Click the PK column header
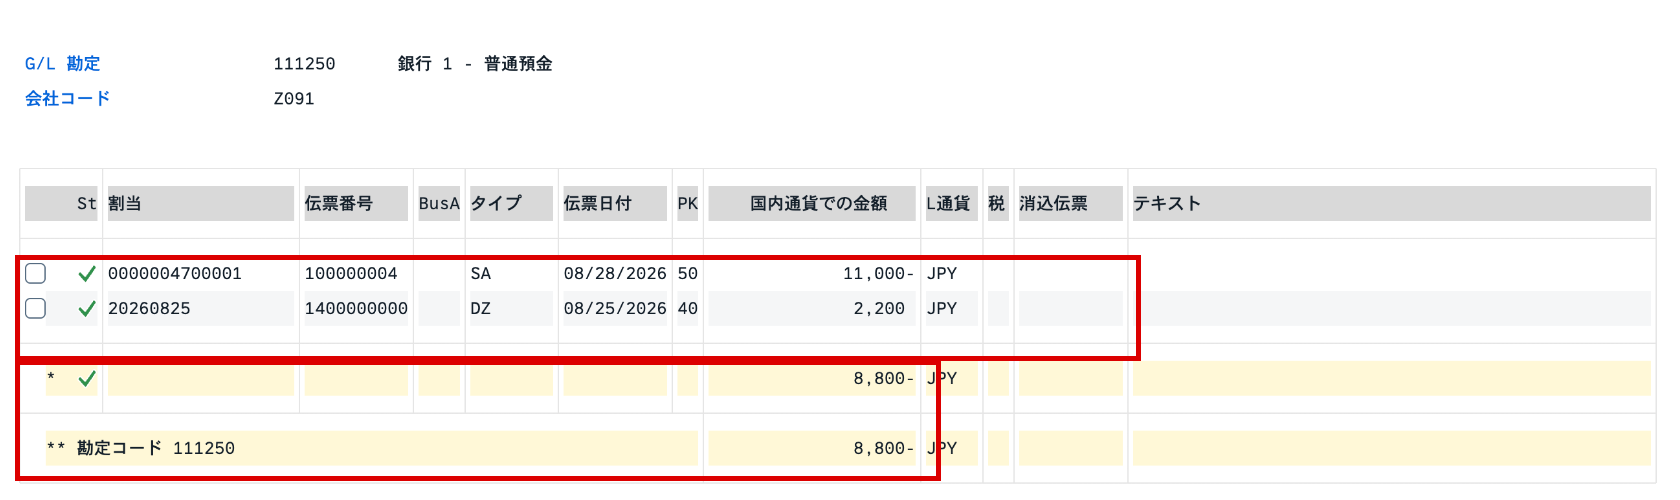The height and width of the screenshot is (500, 1680). pos(687,203)
